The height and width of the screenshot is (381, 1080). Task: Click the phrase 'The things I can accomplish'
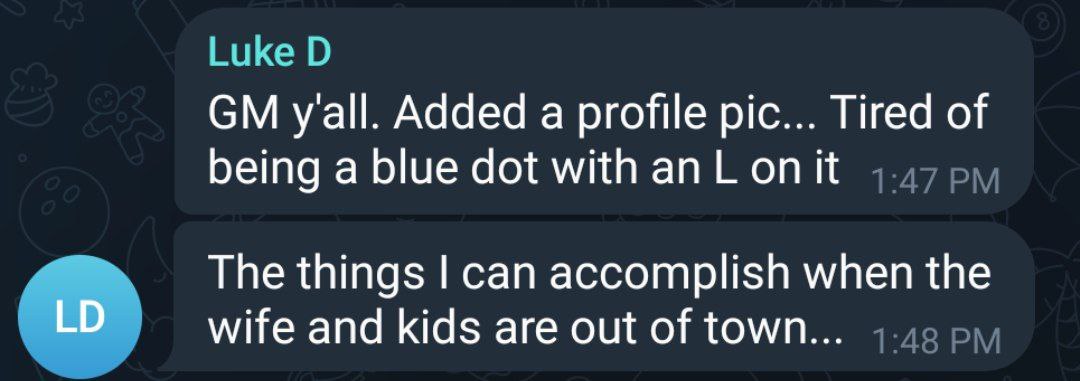coord(498,274)
